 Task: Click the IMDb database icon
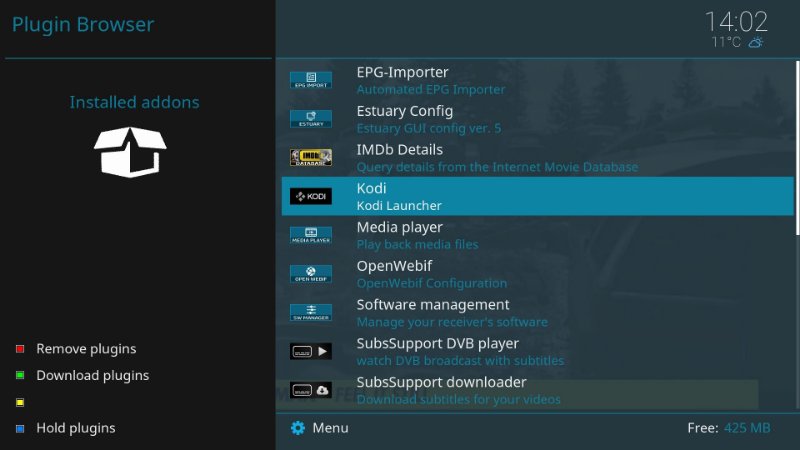[310, 158]
